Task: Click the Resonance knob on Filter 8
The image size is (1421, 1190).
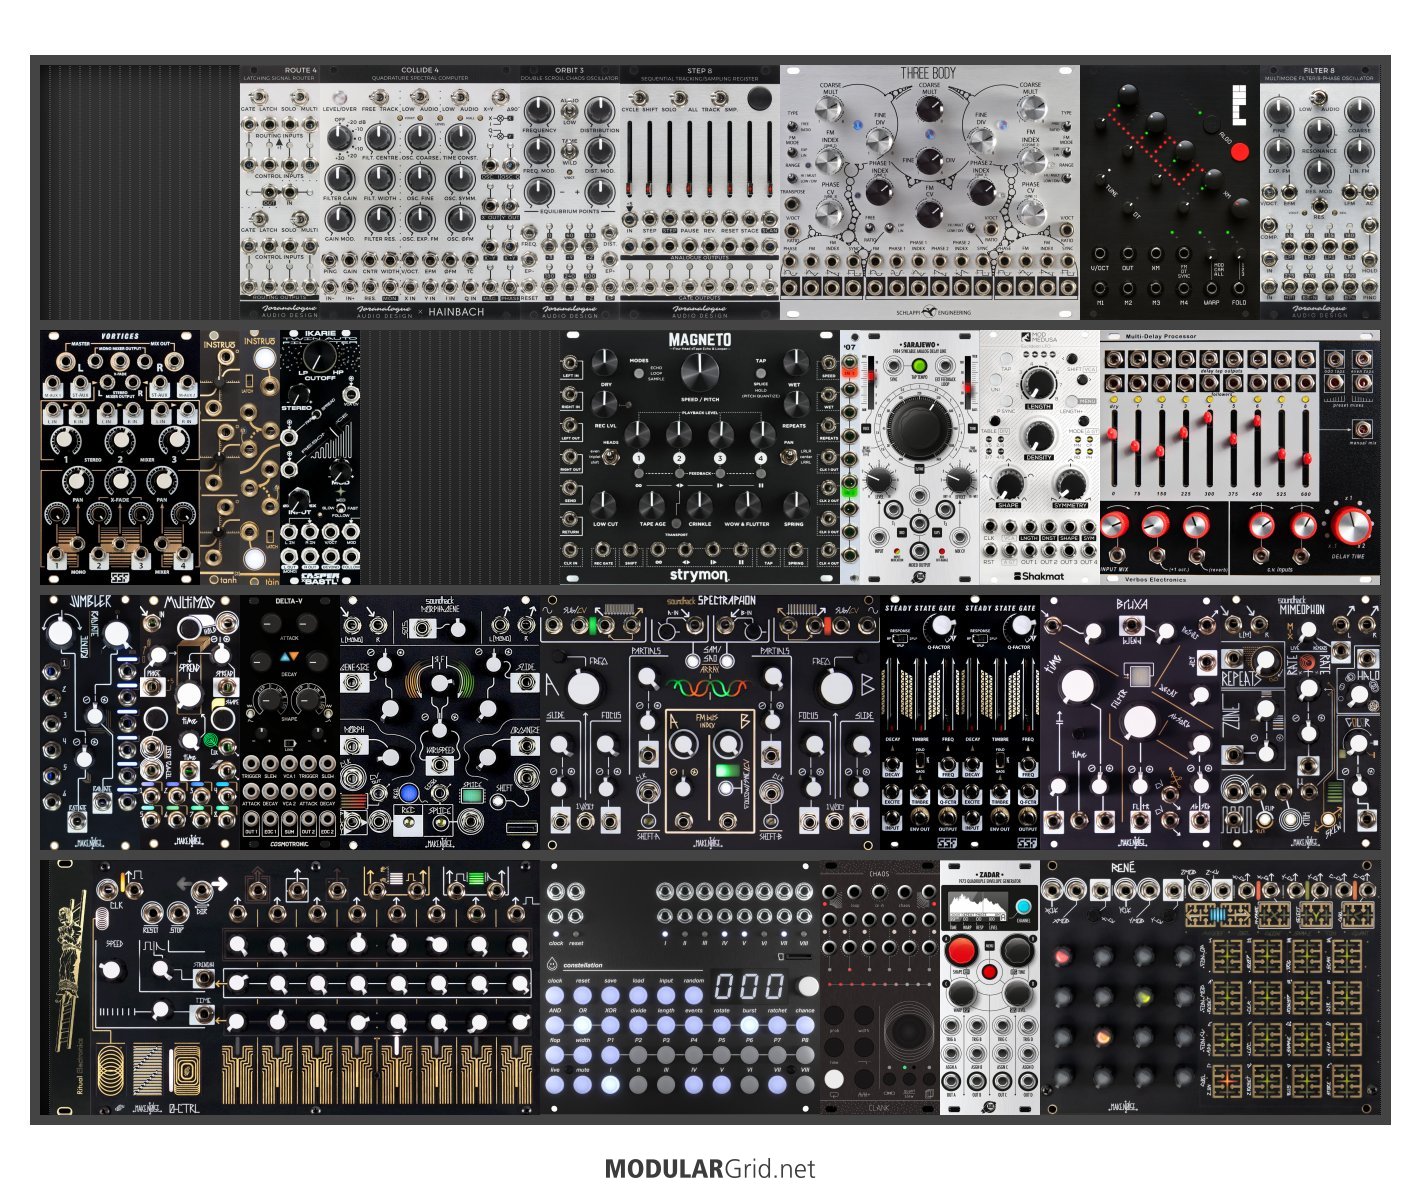Action: [1319, 130]
